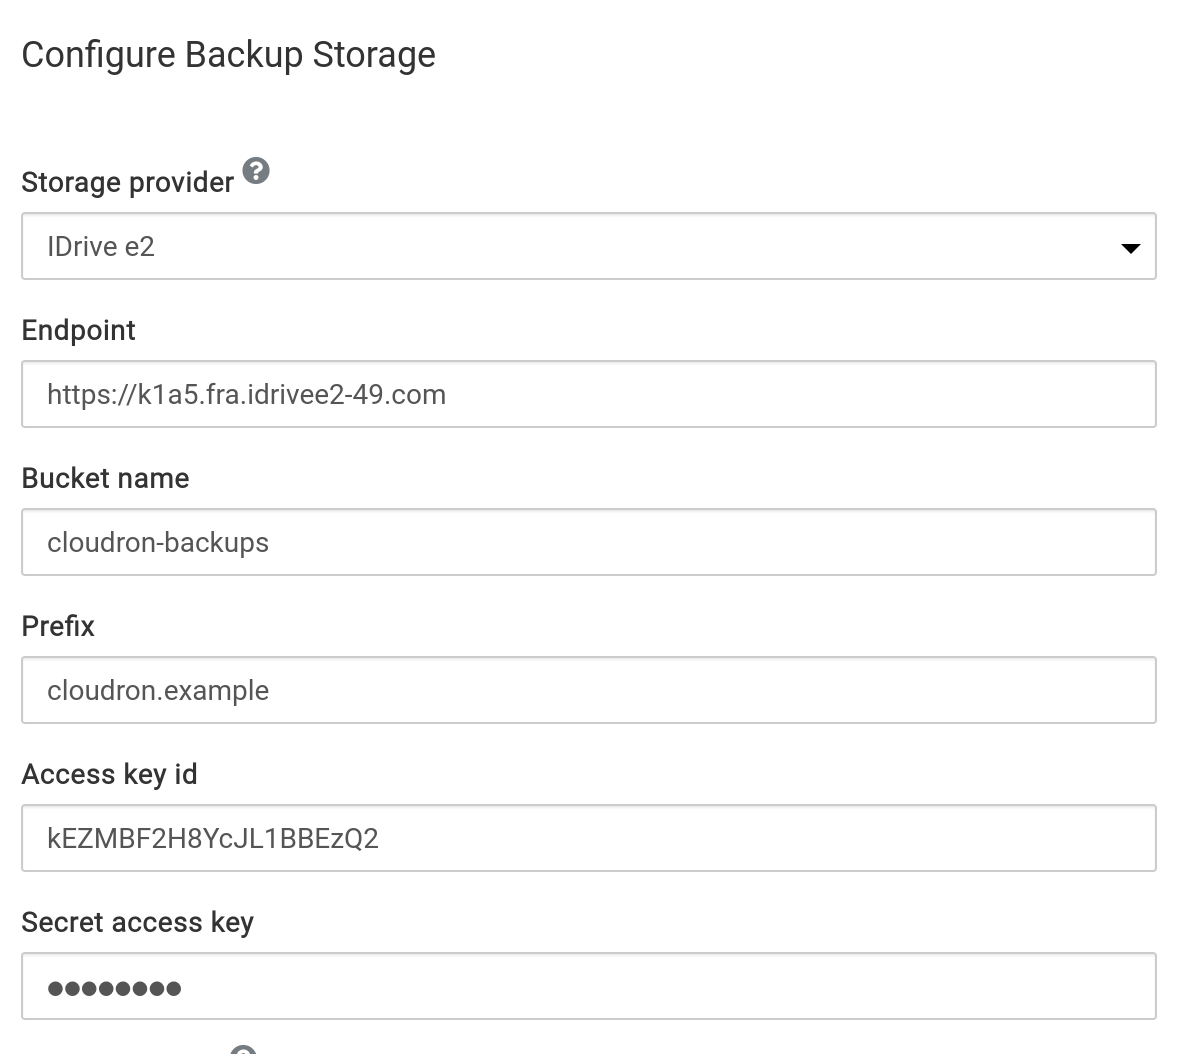Click the Bucket name label
Viewport: 1181px width, 1054px height.
105,478
